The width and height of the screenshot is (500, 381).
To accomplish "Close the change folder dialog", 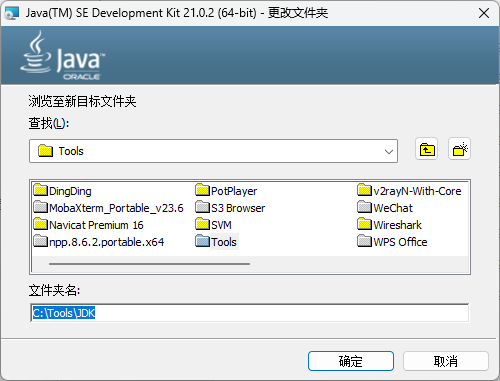I will (484, 13).
